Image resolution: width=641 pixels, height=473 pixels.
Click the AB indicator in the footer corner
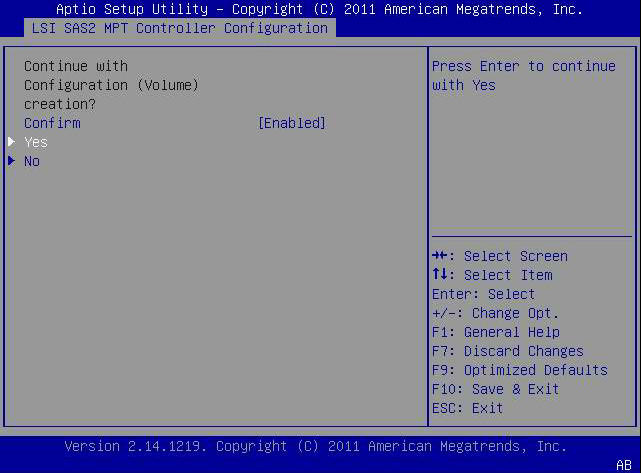624,465
